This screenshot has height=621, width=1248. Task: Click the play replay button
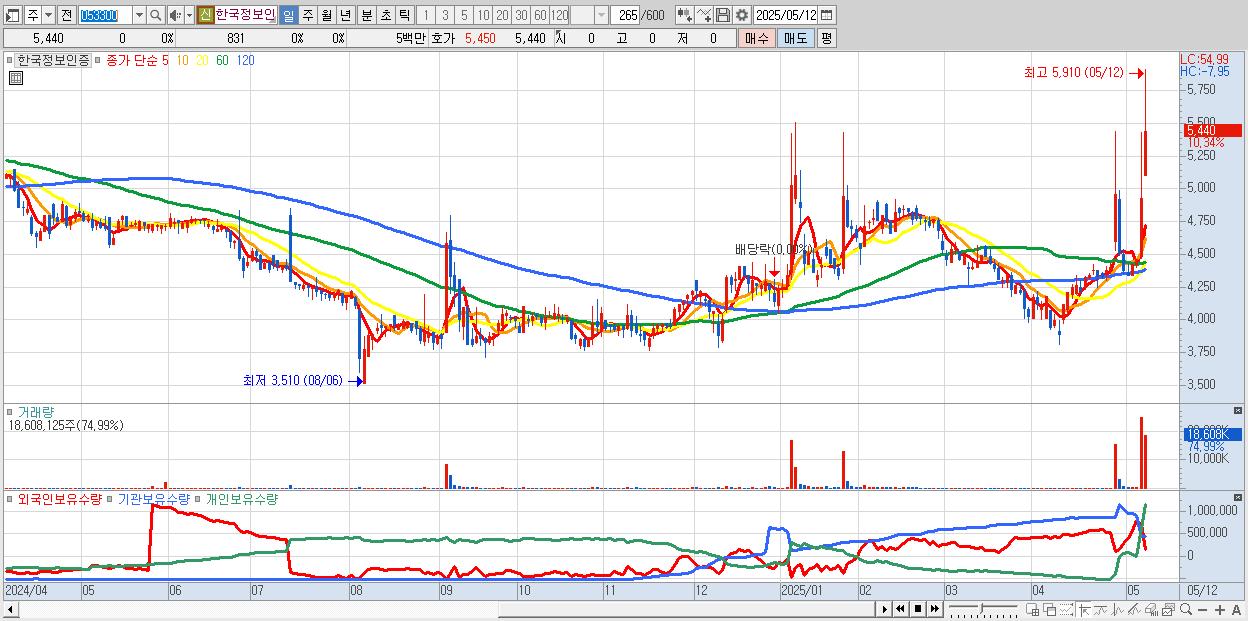(x=885, y=609)
